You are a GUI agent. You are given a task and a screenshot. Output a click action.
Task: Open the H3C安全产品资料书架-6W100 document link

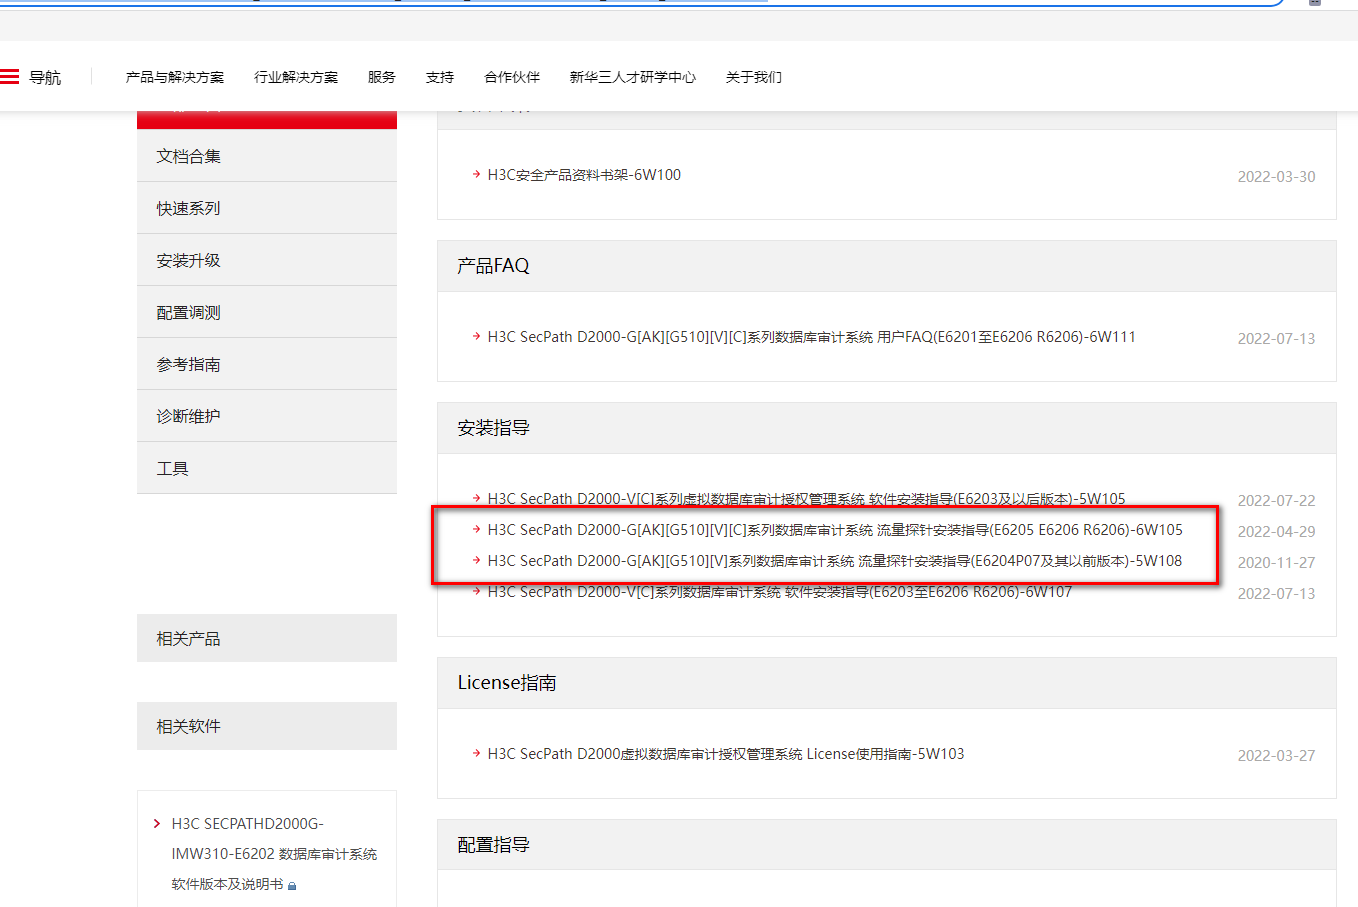point(584,175)
